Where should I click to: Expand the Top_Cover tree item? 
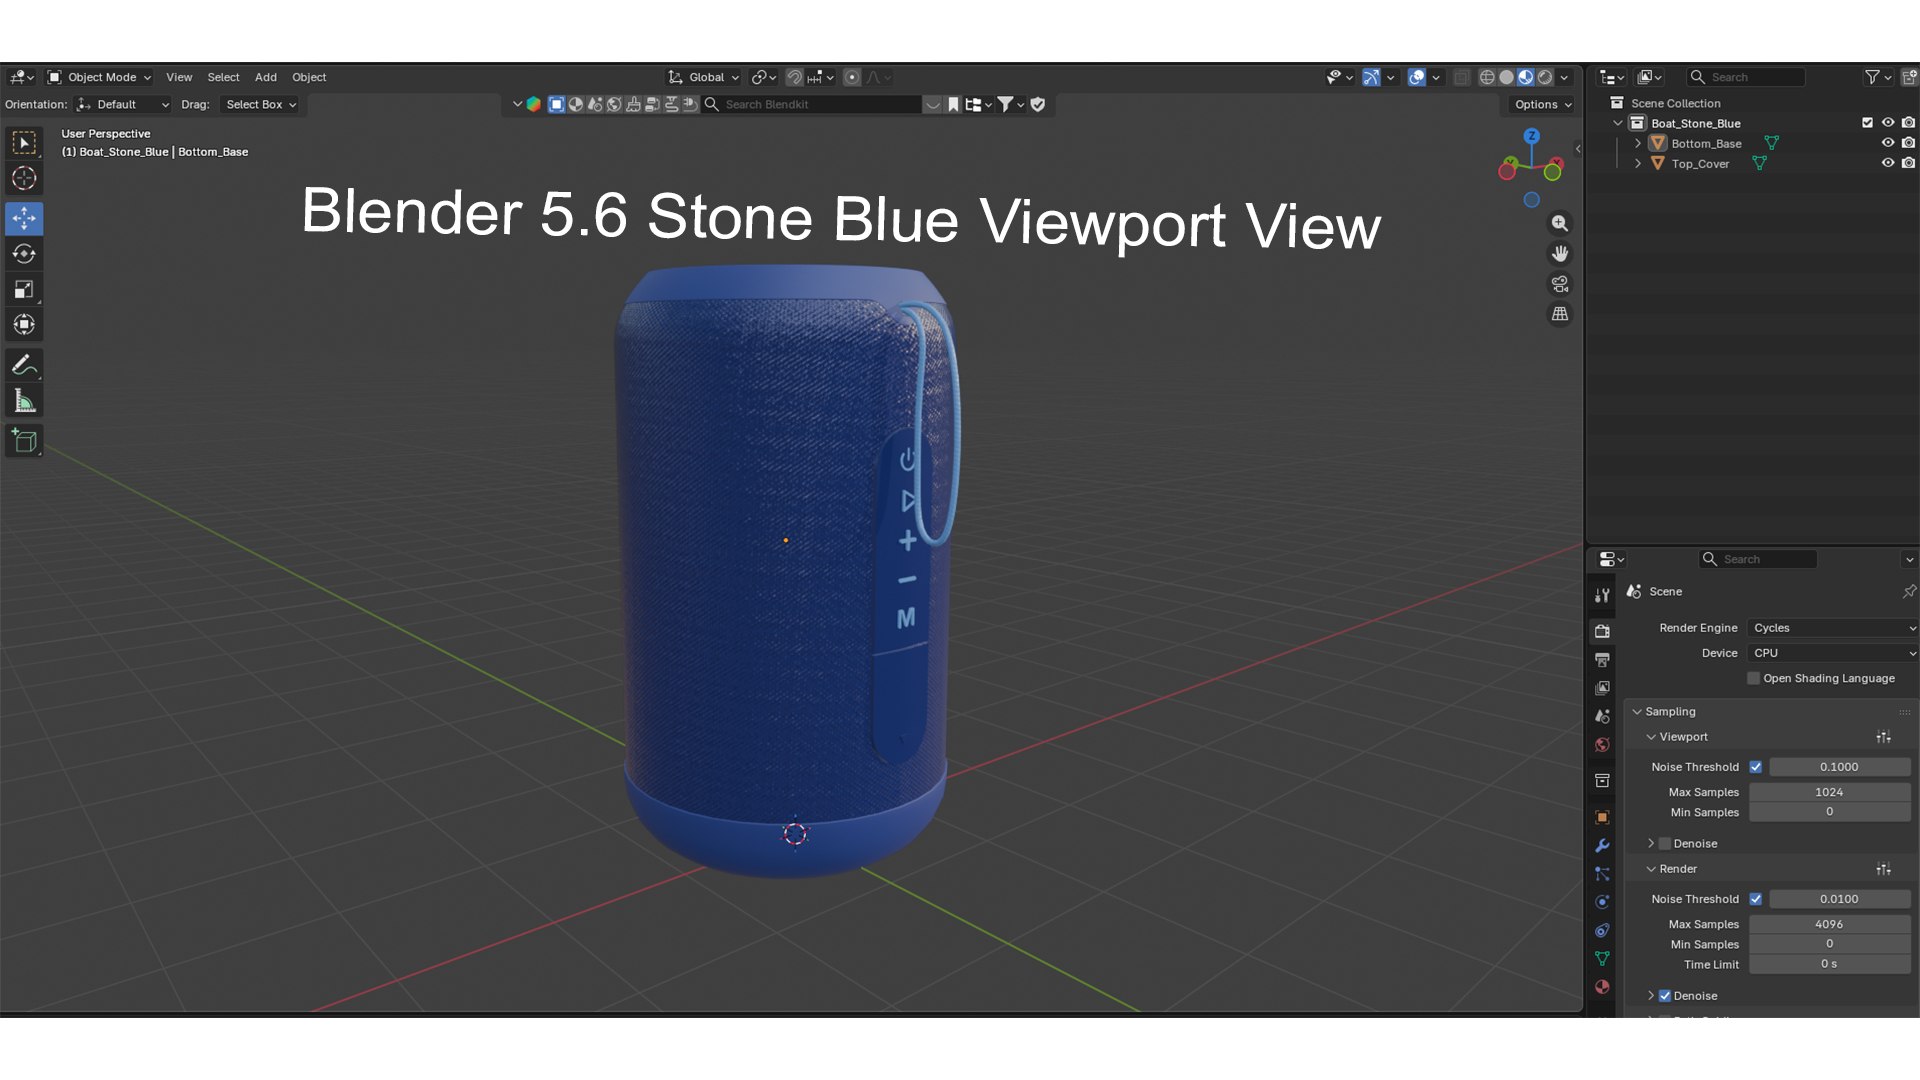click(x=1638, y=163)
